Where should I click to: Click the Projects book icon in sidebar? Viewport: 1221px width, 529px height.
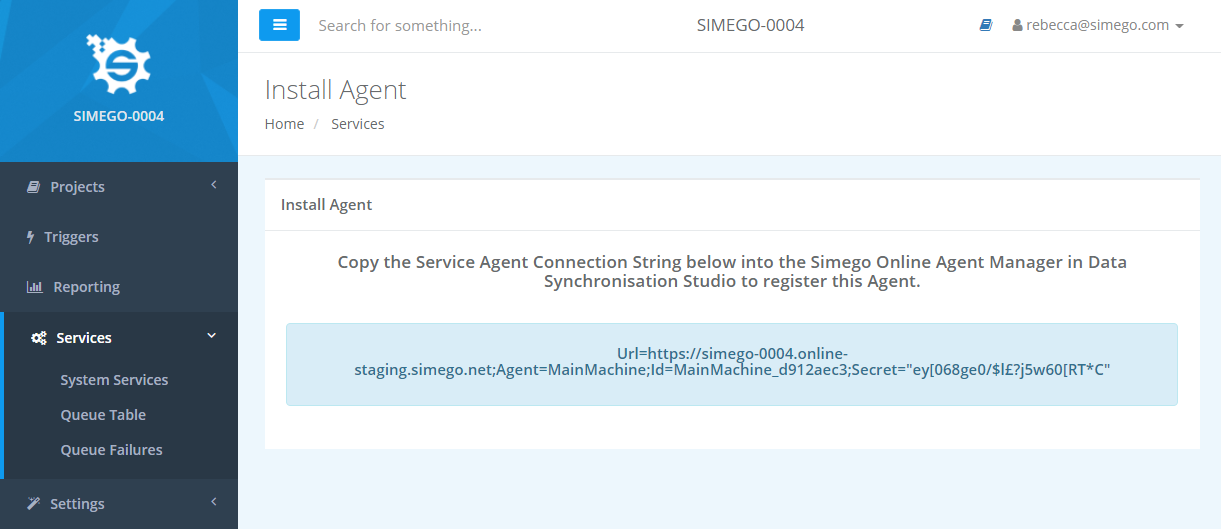point(33,187)
